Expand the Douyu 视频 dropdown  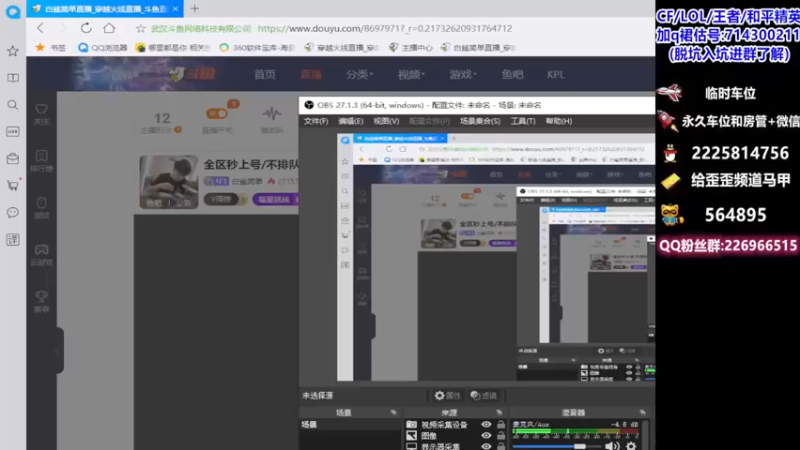tap(411, 74)
